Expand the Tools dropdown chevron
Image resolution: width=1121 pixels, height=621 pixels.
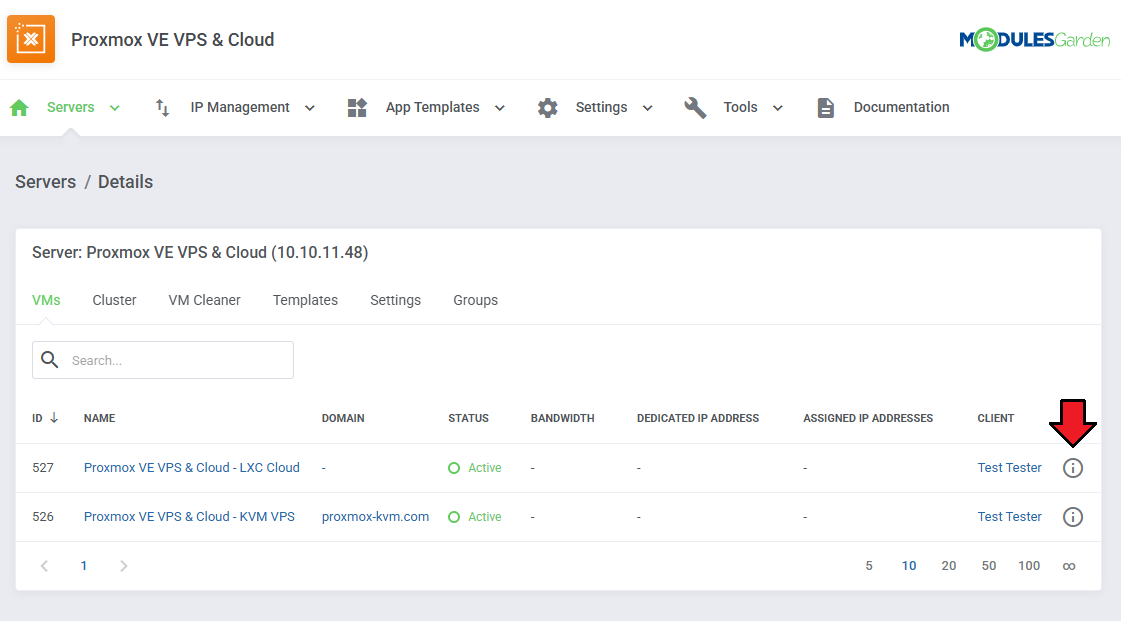[778, 108]
